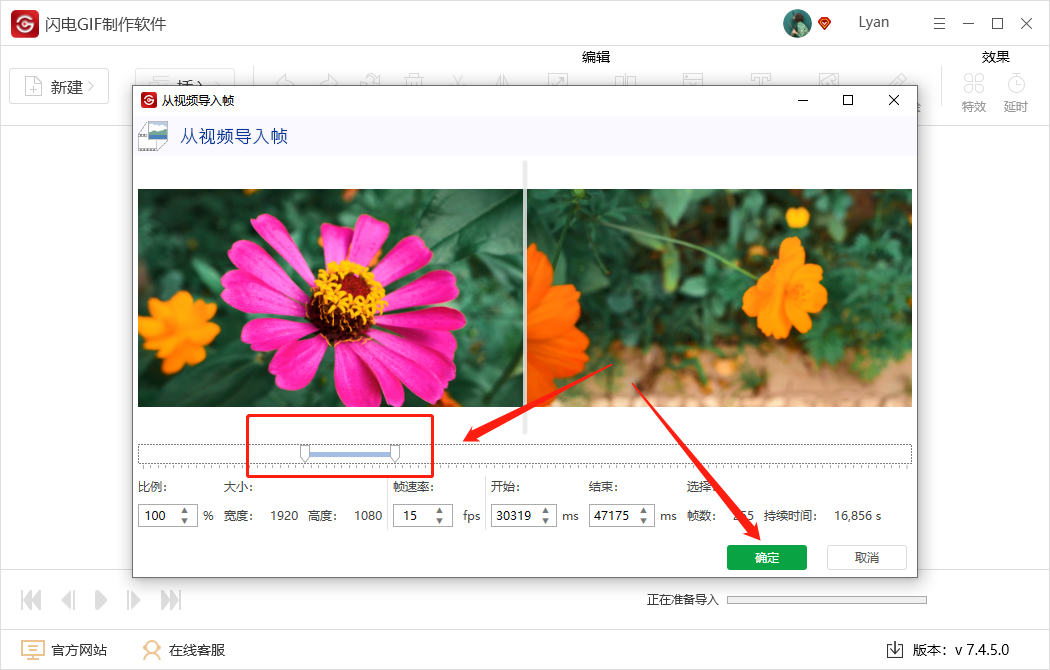
Task: Click the red VIP diamond badge
Action: click(x=825, y=24)
